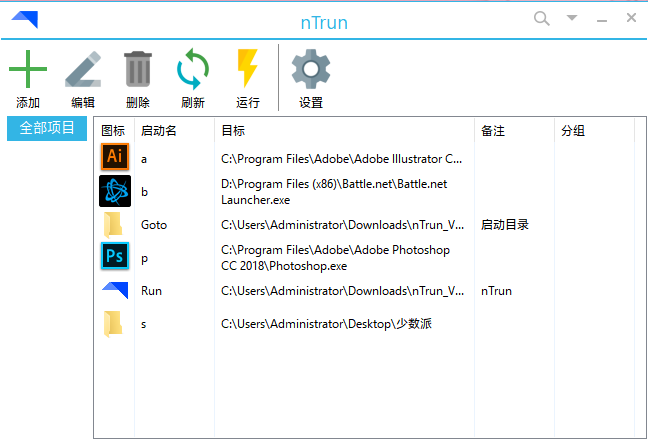
Task: Select the Goto entry row
Action: point(154,224)
